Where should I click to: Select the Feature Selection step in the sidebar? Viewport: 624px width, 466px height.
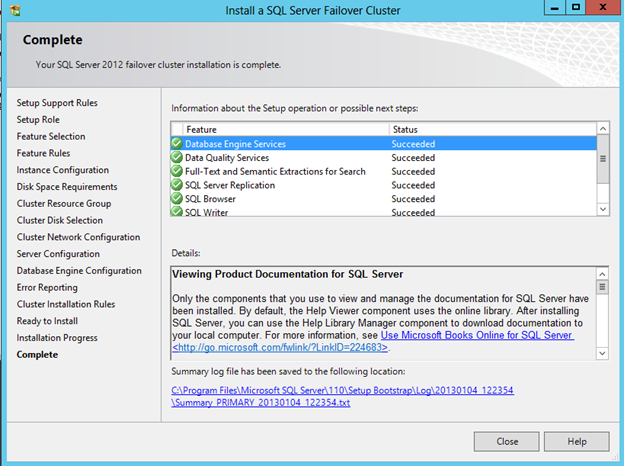pyautogui.click(x=51, y=136)
